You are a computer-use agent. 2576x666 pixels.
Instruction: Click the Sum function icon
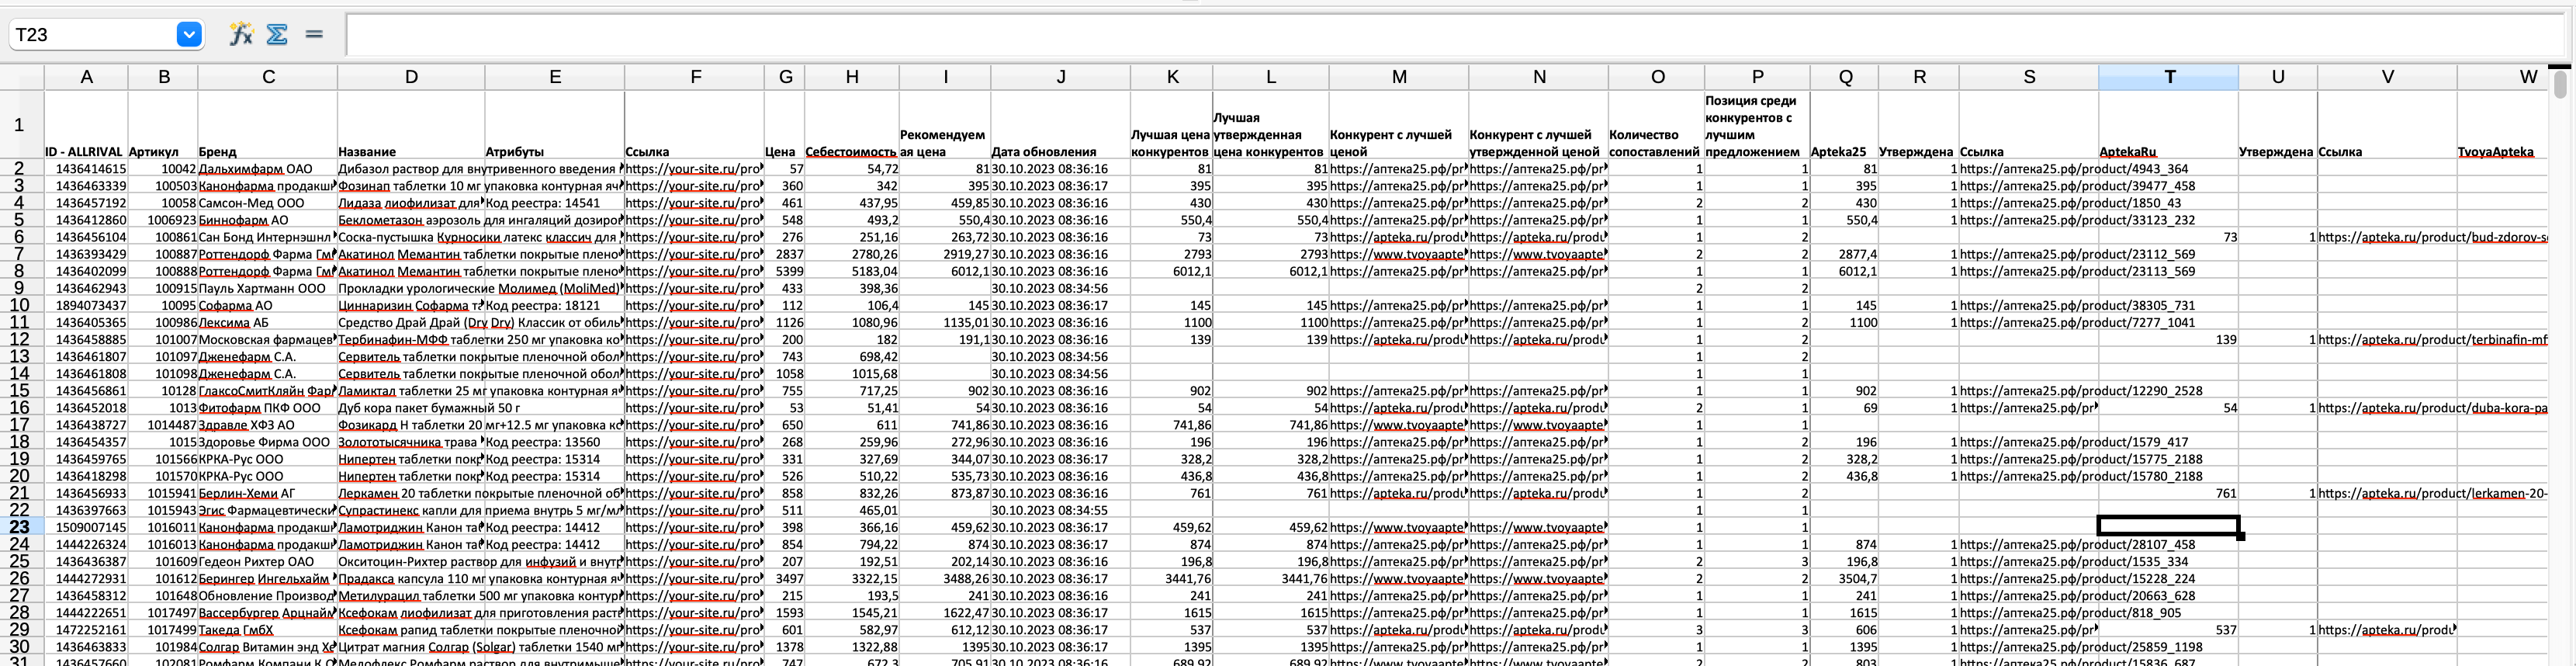click(x=278, y=35)
